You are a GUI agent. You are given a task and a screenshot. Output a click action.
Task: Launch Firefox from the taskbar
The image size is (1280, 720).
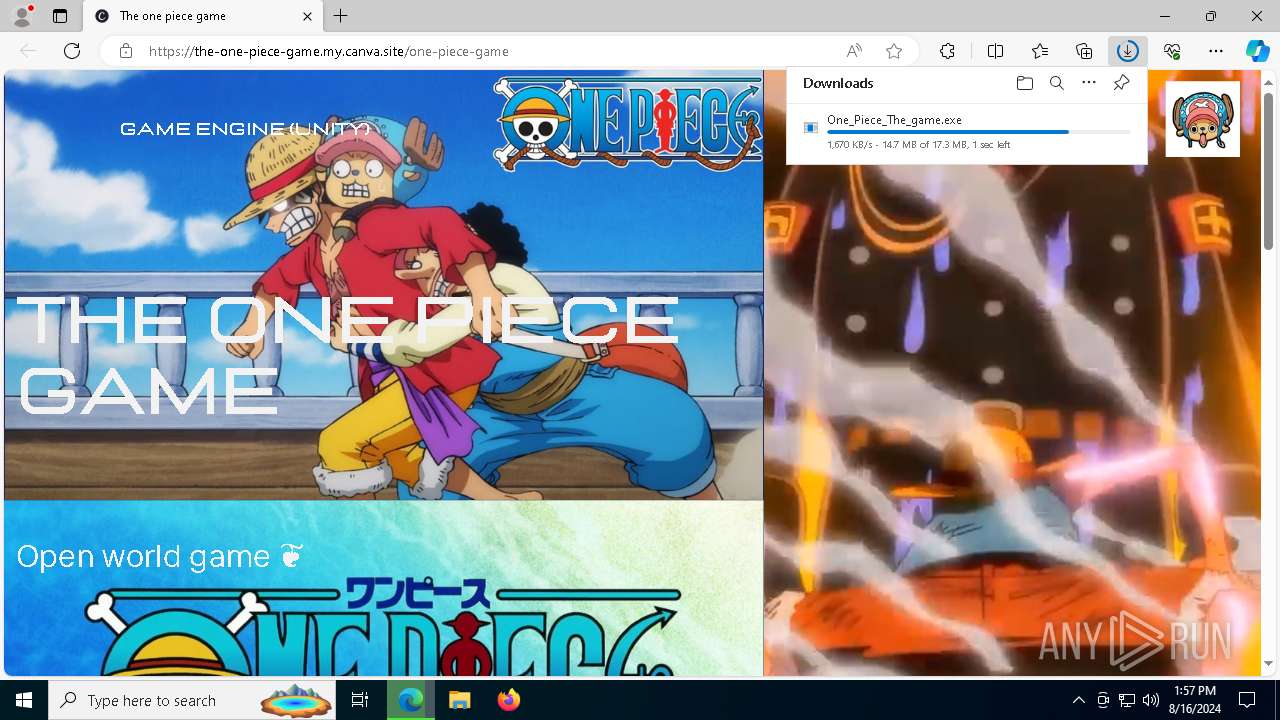point(508,700)
